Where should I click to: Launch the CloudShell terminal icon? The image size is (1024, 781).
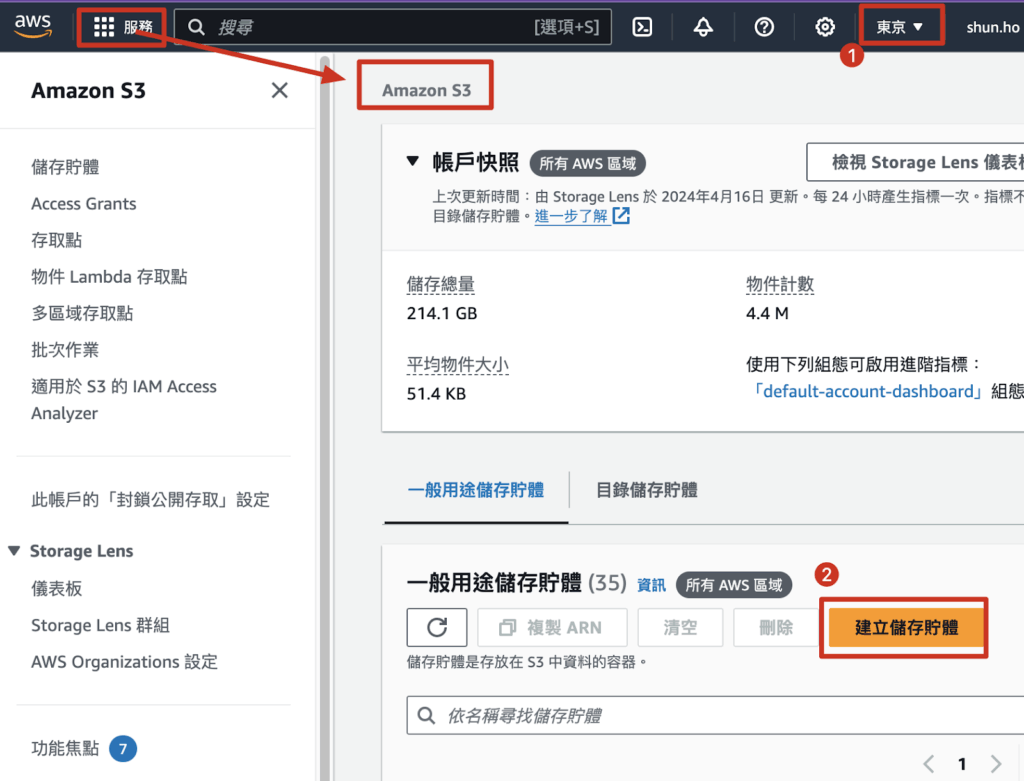pos(643,27)
